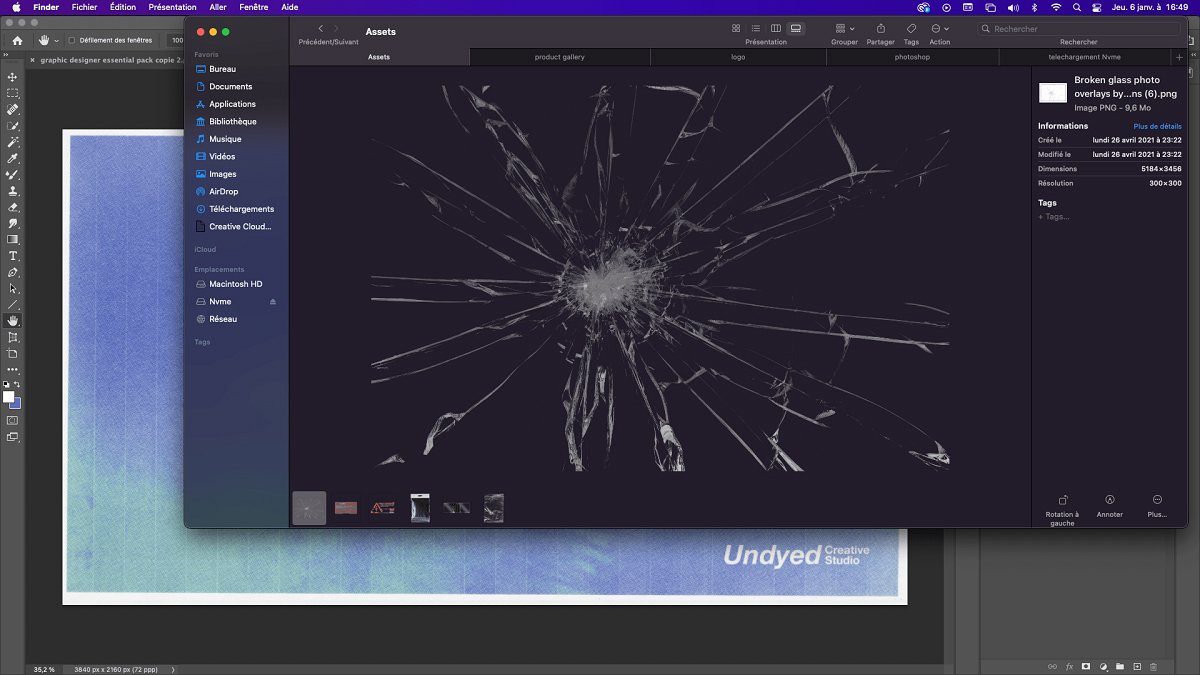
Task: Eject the Nvme drive
Action: point(273,302)
